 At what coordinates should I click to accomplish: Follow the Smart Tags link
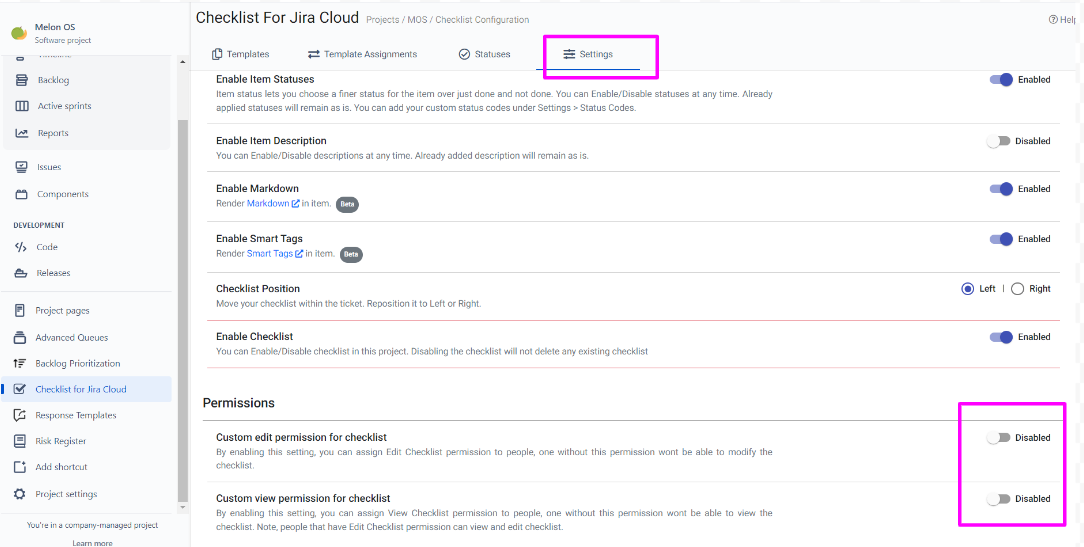(x=270, y=254)
